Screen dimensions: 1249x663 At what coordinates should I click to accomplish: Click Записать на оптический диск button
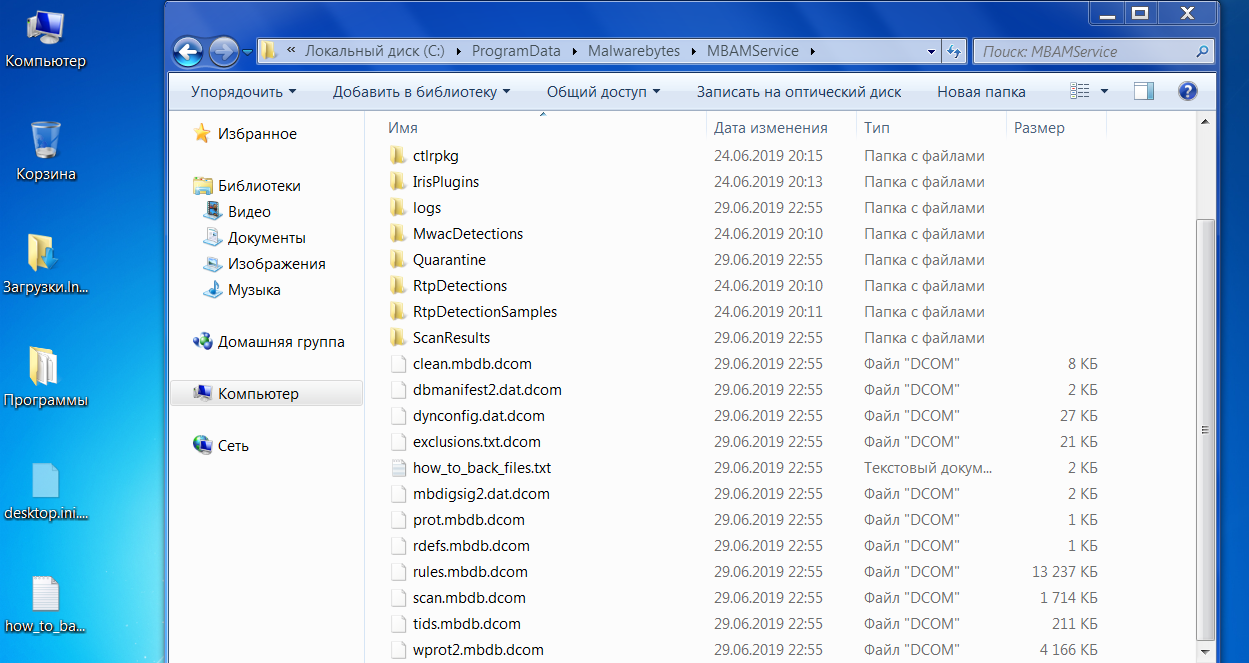click(798, 92)
